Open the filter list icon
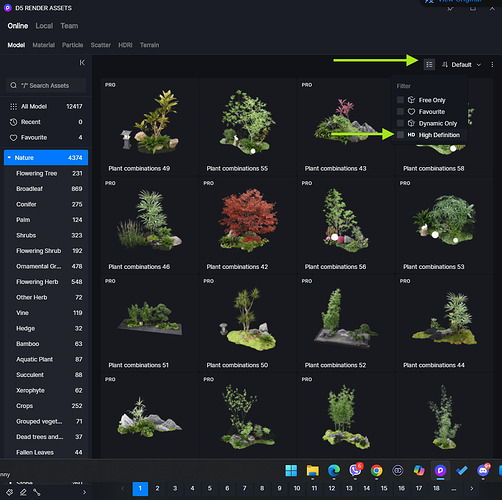The height and width of the screenshot is (500, 502). click(x=429, y=65)
